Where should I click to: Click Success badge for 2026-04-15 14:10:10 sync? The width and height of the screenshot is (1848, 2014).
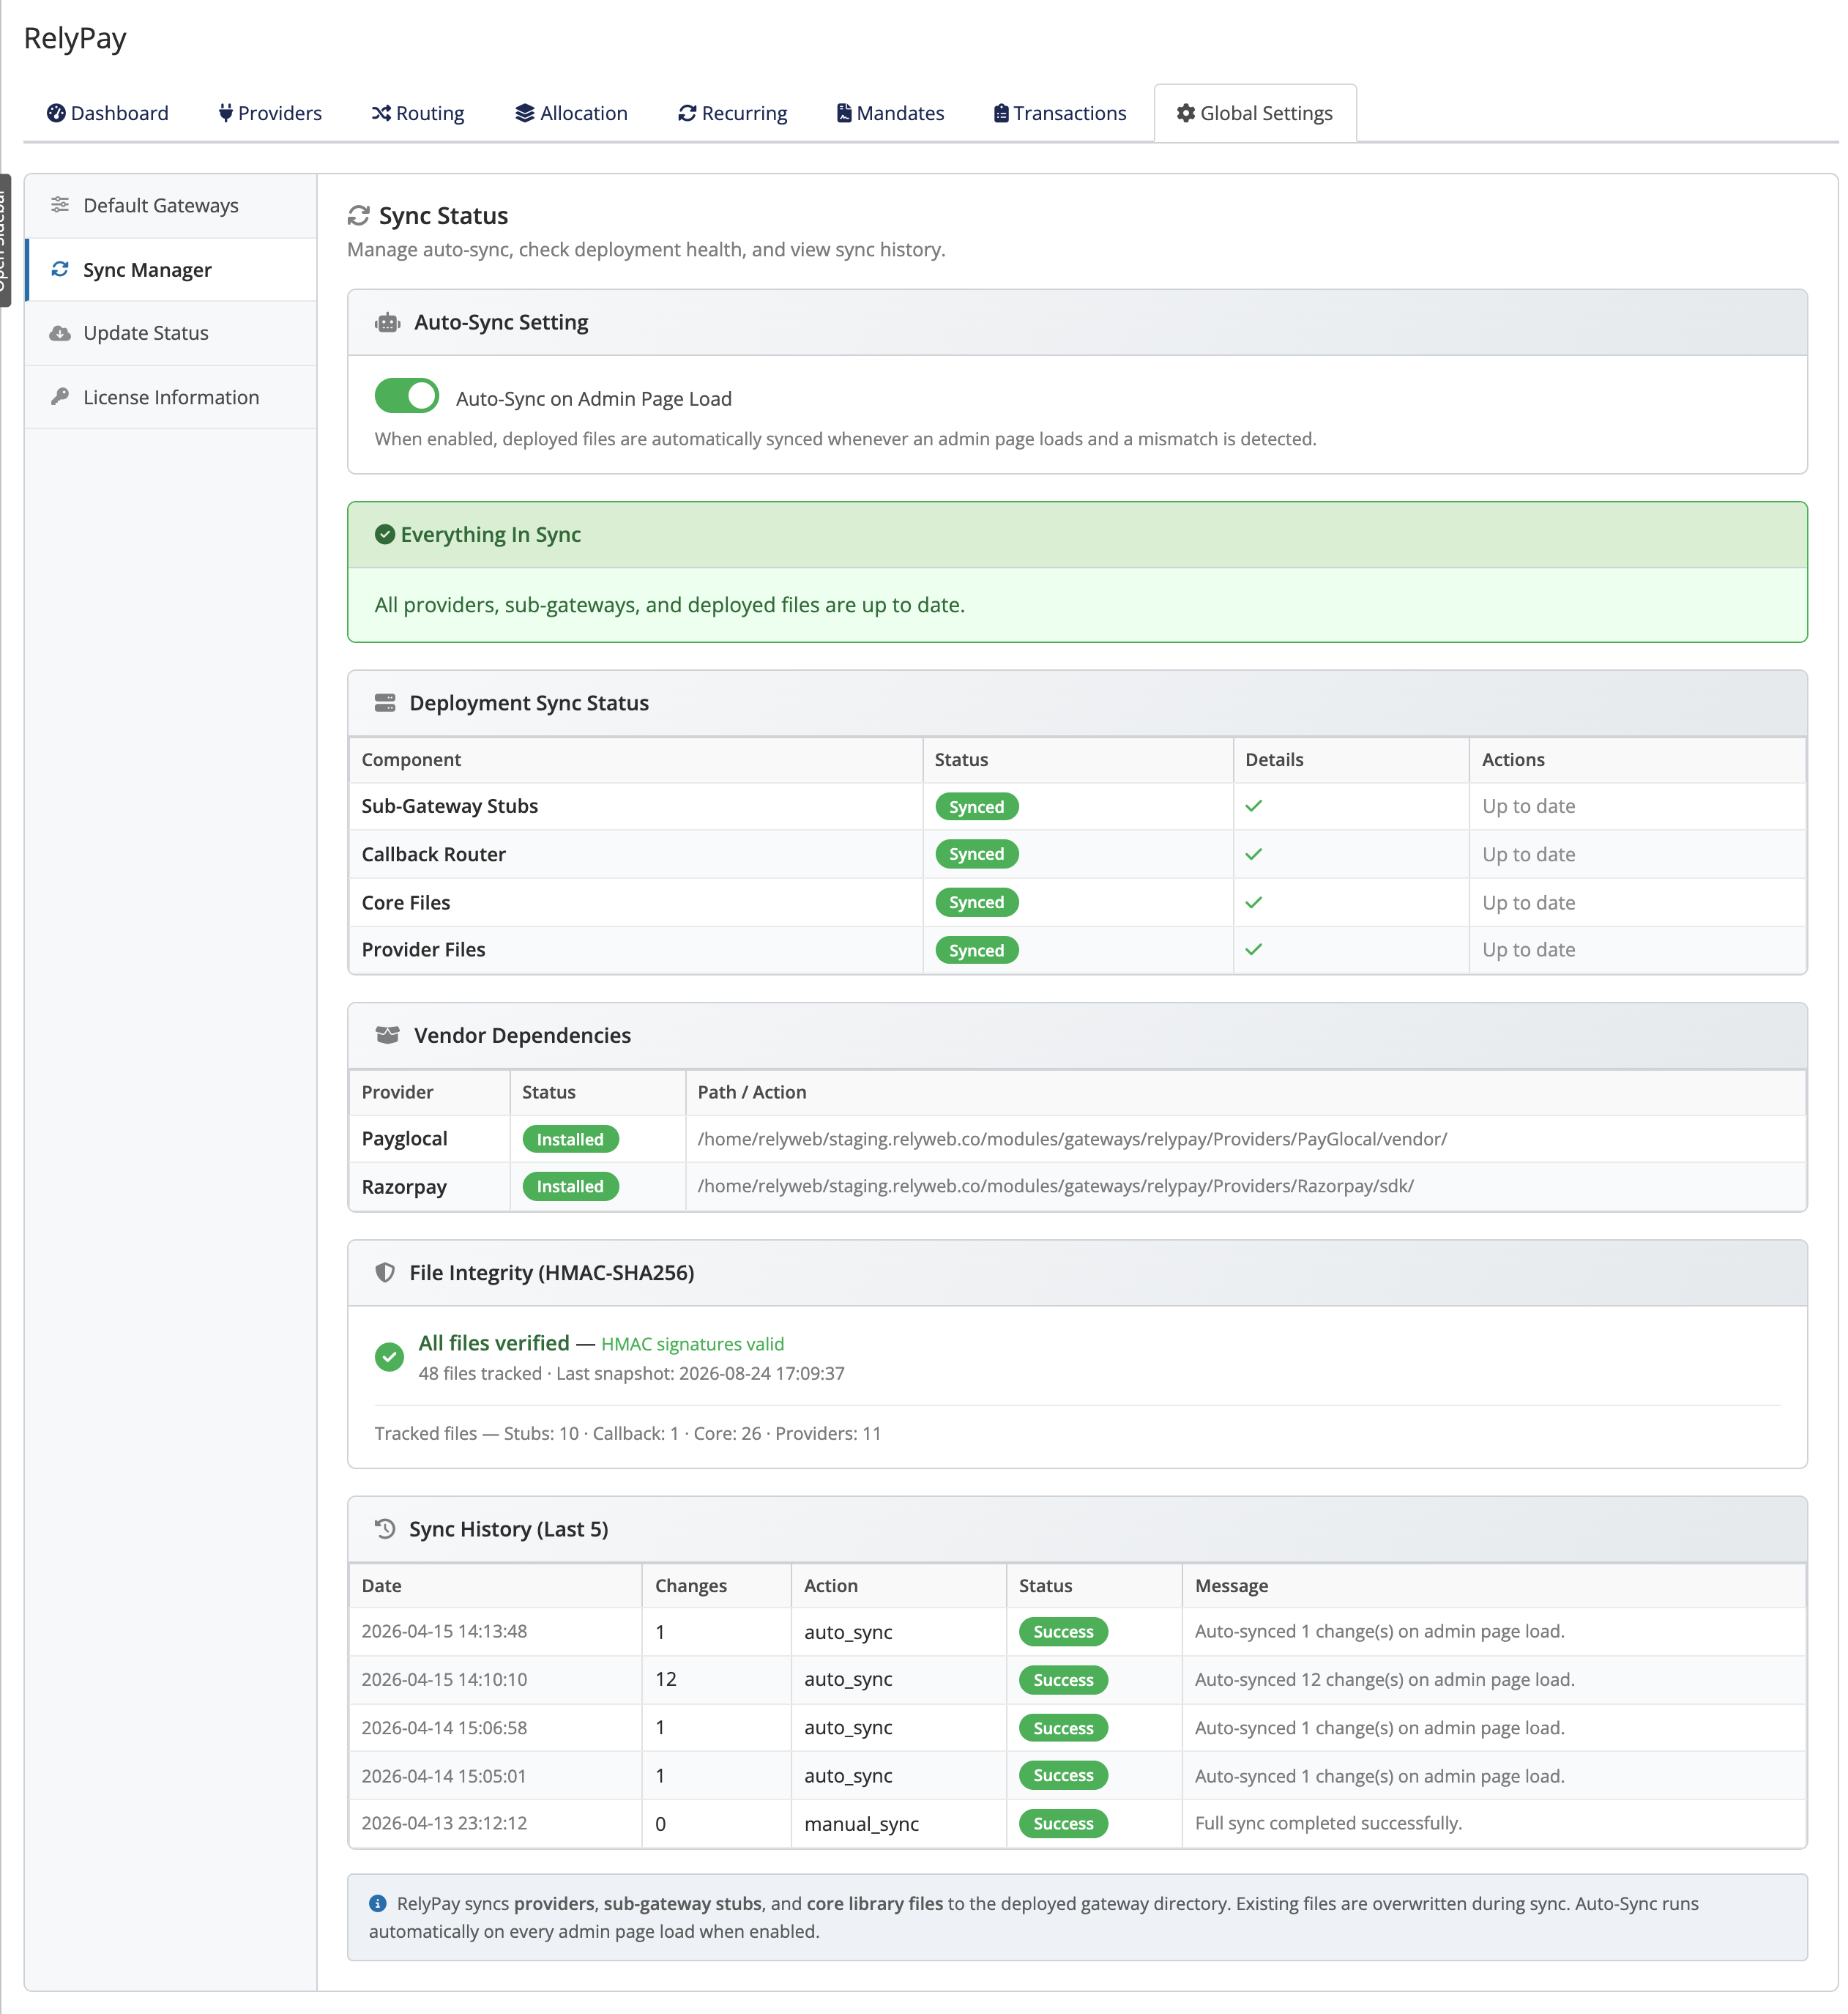click(x=1063, y=1680)
